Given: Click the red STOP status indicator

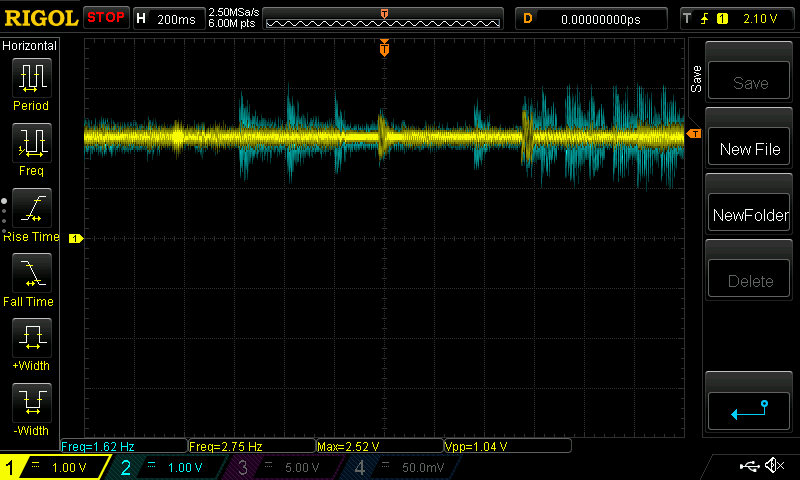Looking at the screenshot, I should (106, 17).
